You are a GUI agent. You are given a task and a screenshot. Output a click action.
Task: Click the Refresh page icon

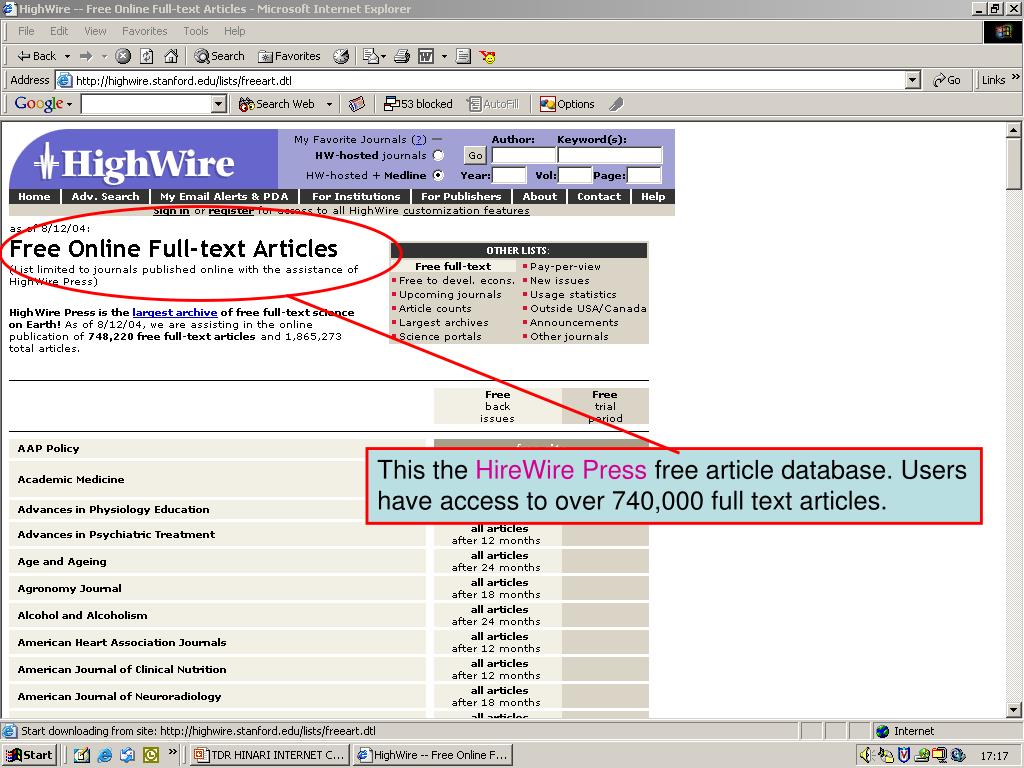[147, 56]
